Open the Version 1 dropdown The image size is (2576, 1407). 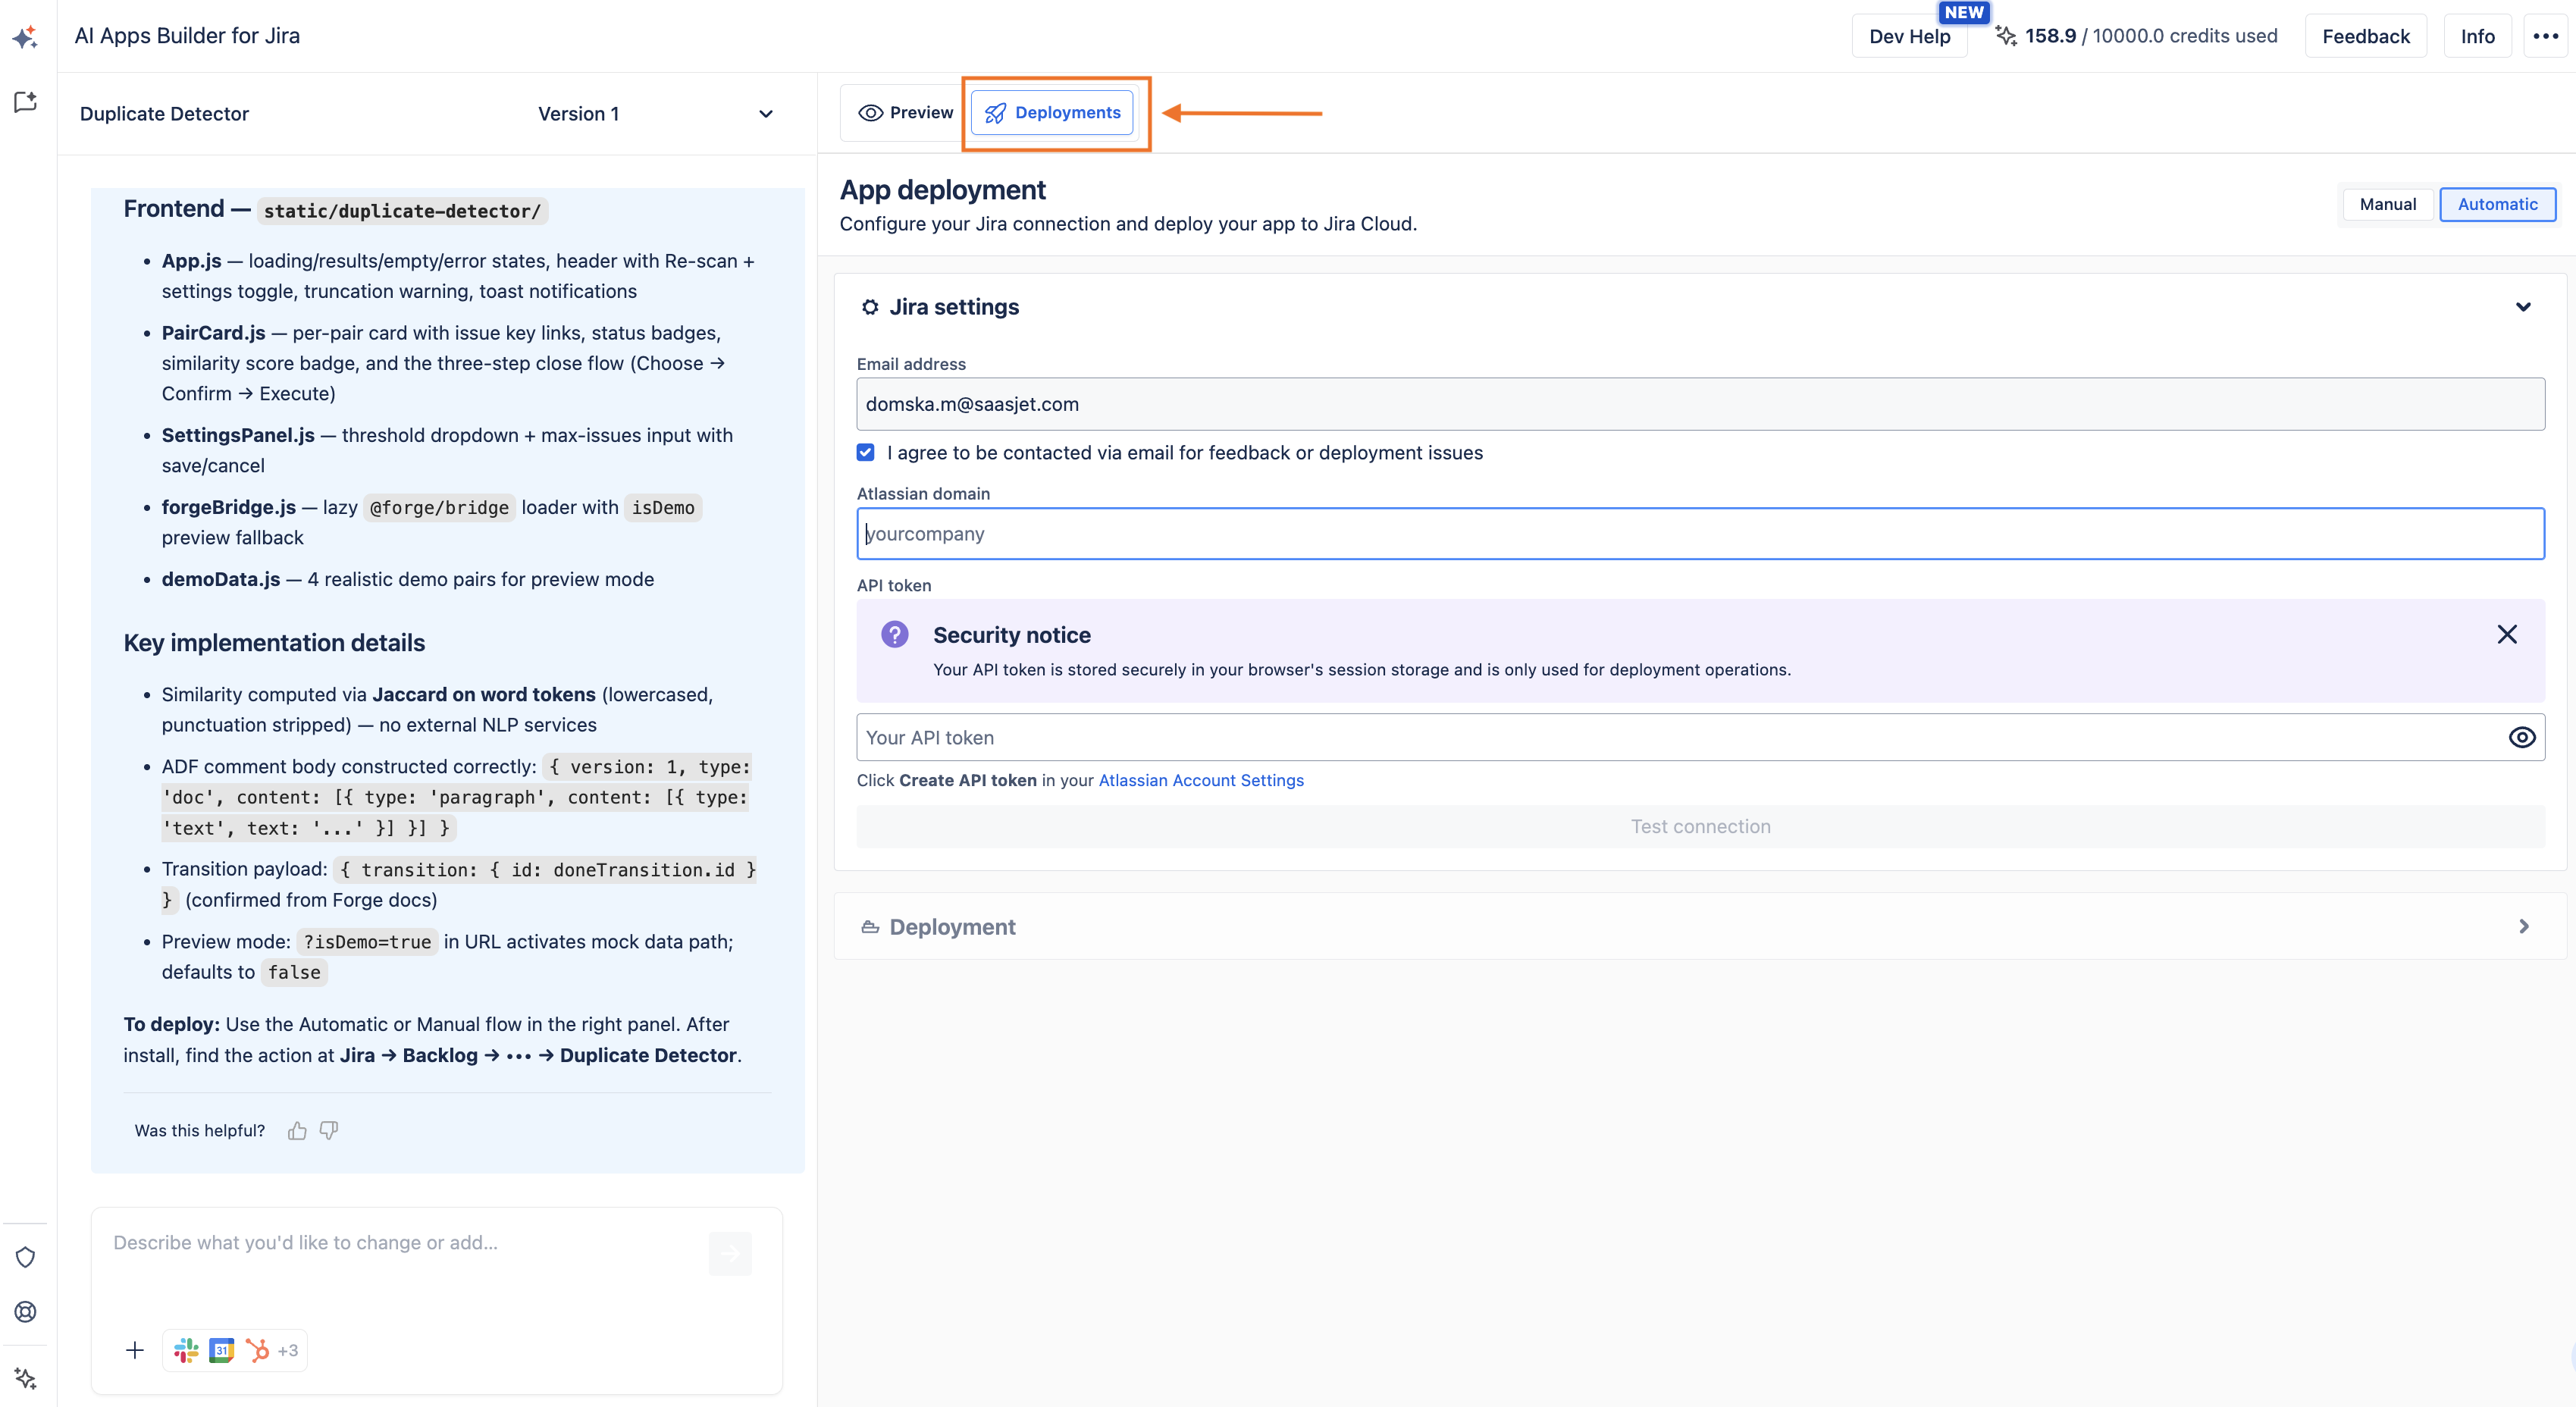pyautogui.click(x=656, y=114)
